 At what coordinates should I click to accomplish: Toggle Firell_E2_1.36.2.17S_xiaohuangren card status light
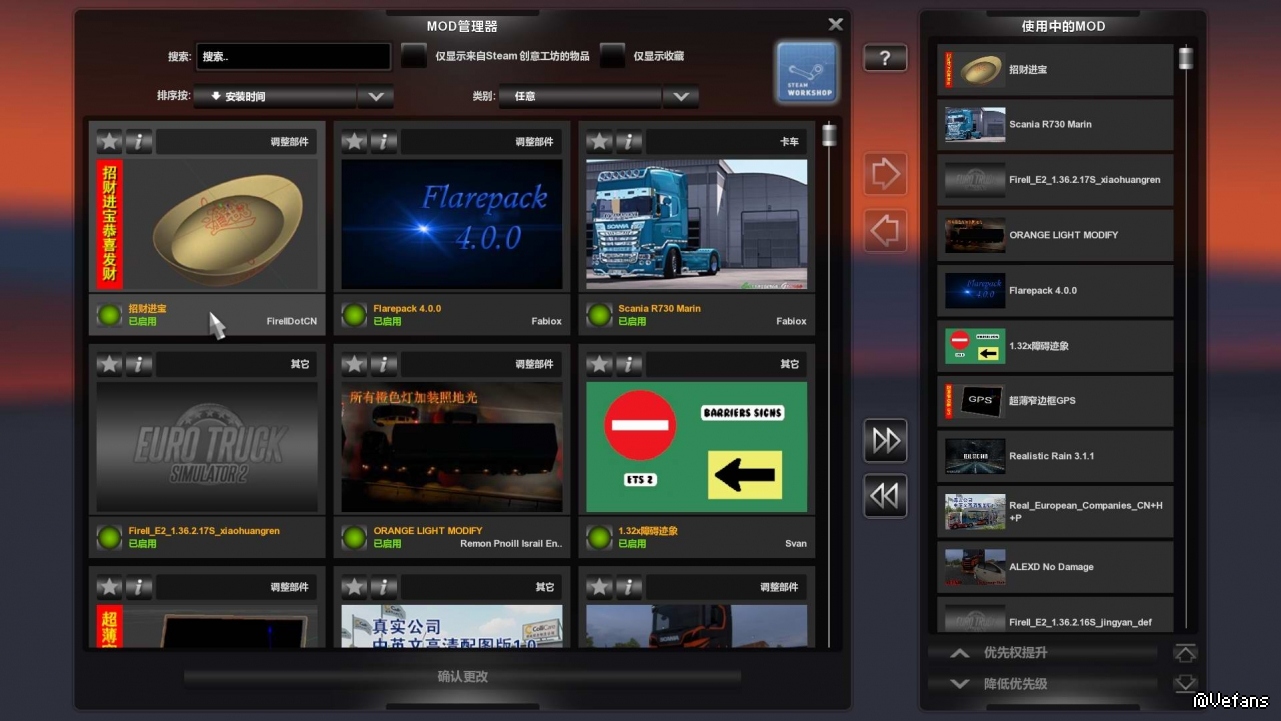coord(109,537)
